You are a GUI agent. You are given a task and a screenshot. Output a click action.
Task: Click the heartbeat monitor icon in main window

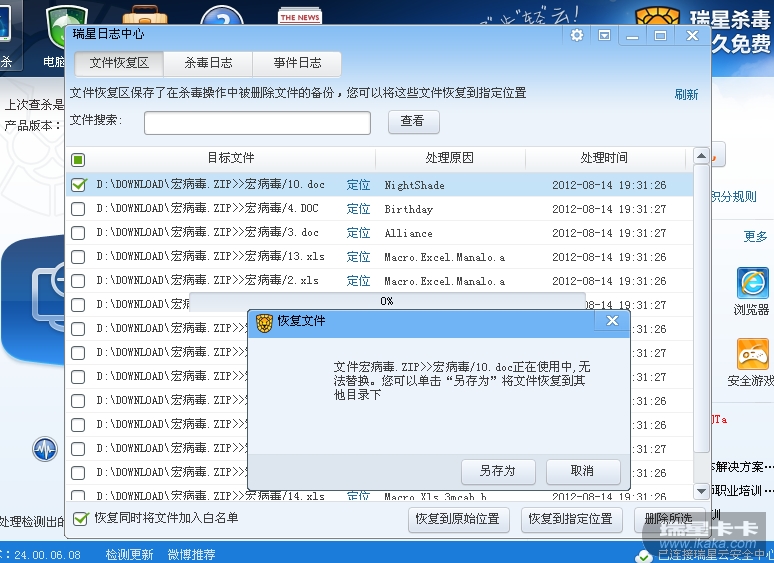pos(45,449)
